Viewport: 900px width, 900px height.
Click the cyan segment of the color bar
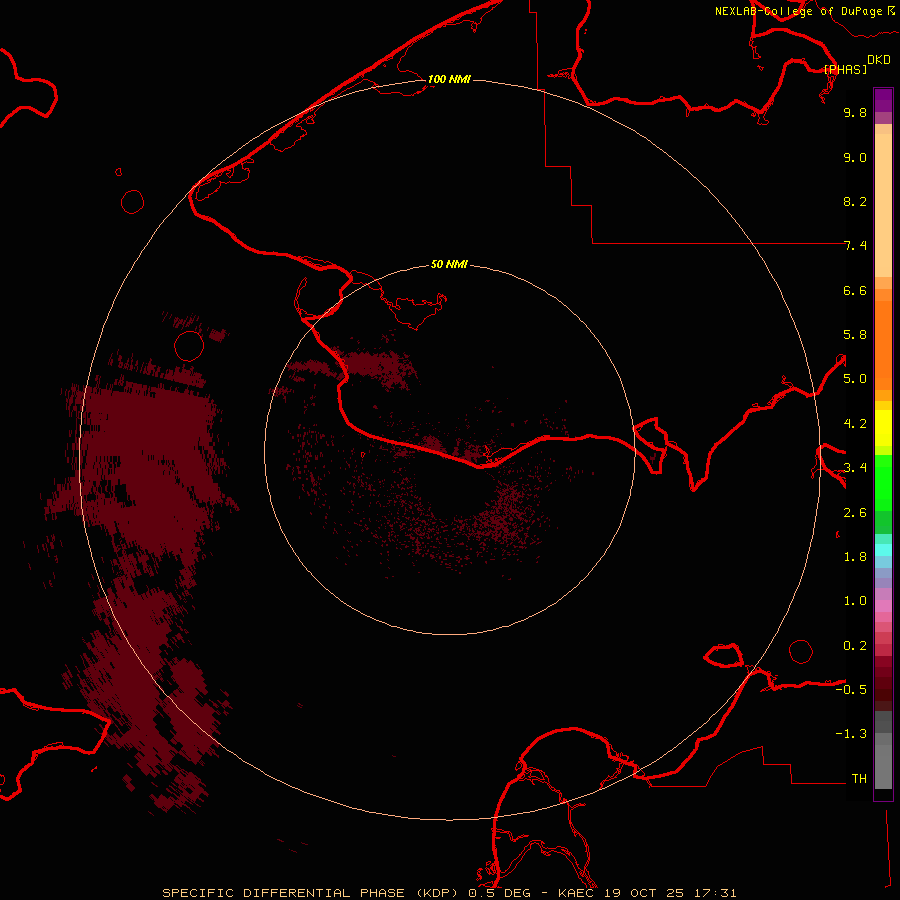click(x=883, y=550)
